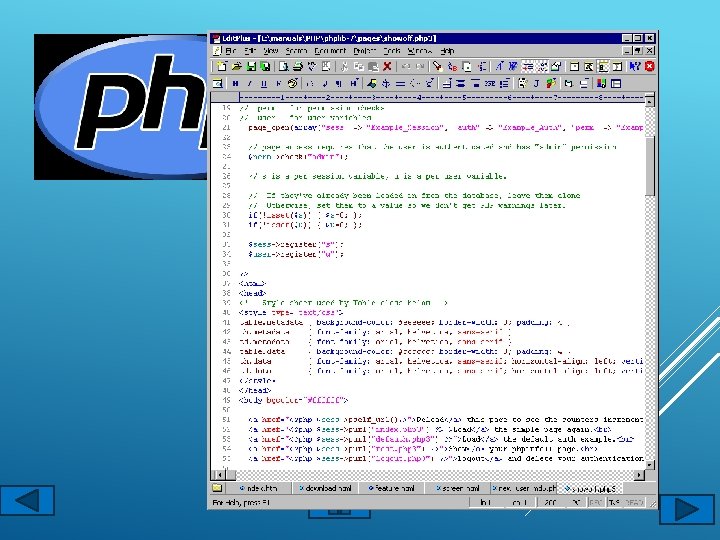The image size is (720, 540).
Task: Switch to the screen.html document tab
Action: [x=457, y=488]
